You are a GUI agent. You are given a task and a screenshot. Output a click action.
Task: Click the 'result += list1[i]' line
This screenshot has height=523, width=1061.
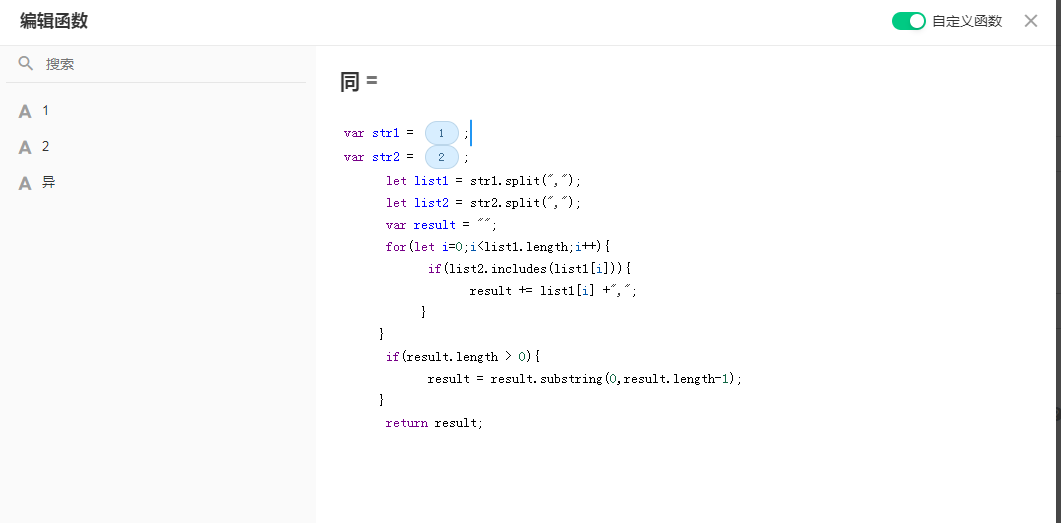(x=554, y=291)
